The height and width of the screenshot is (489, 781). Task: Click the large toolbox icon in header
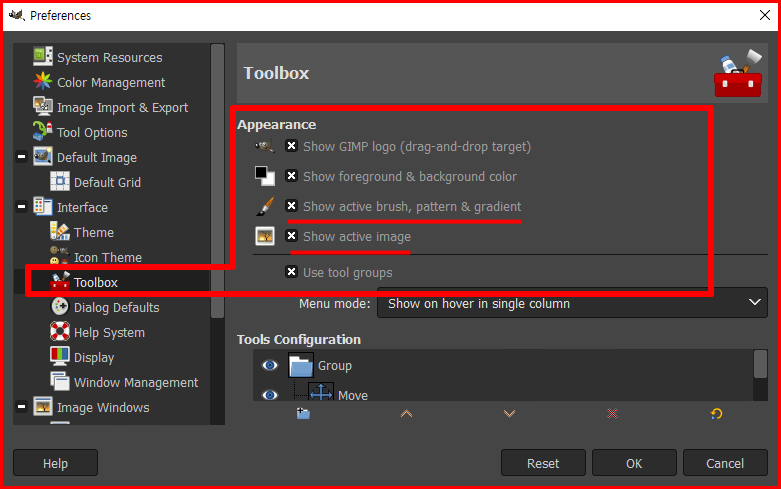(x=738, y=74)
